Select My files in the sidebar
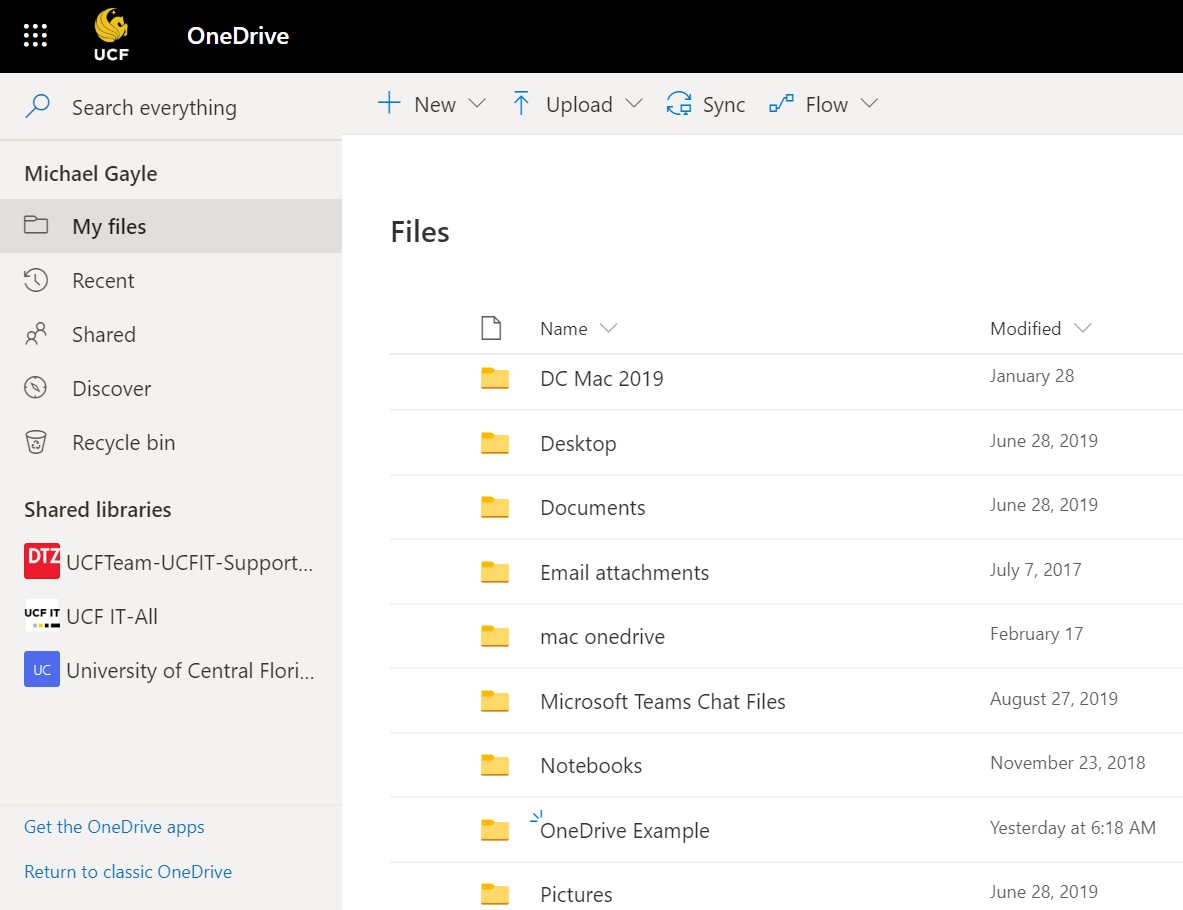Screen dimensions: 1183x910 171,226
